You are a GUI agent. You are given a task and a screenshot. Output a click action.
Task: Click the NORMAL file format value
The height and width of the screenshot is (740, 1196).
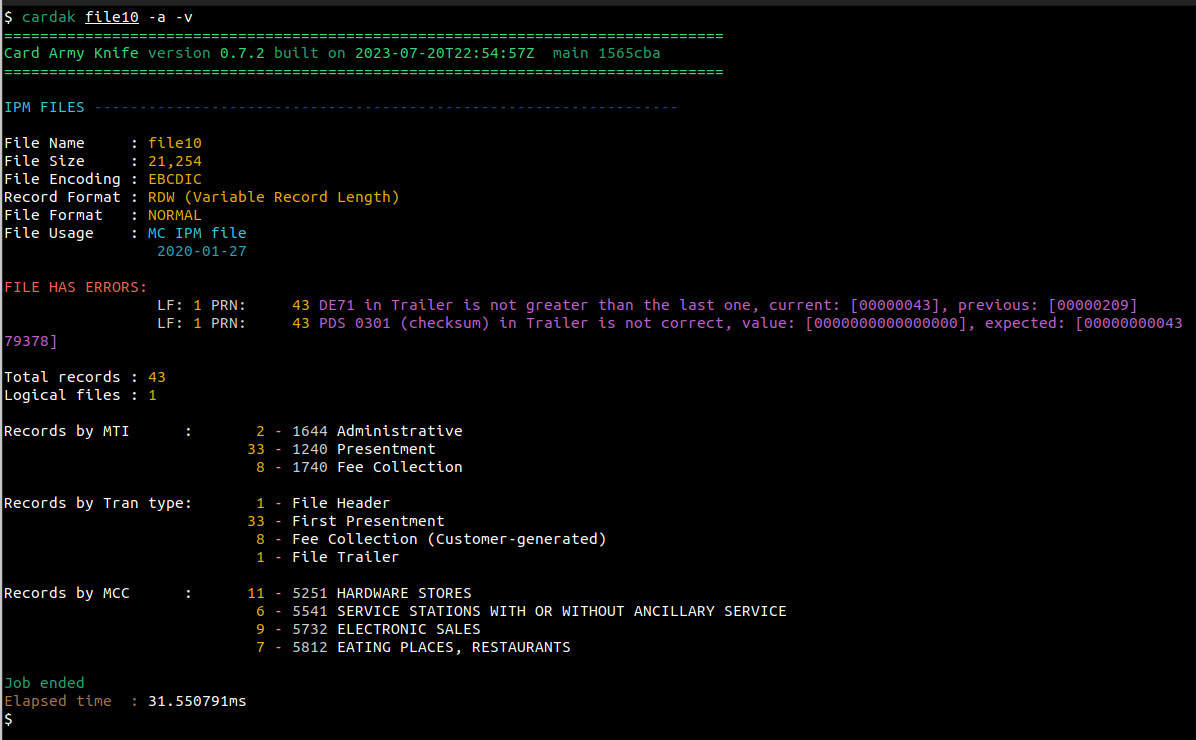(175, 215)
